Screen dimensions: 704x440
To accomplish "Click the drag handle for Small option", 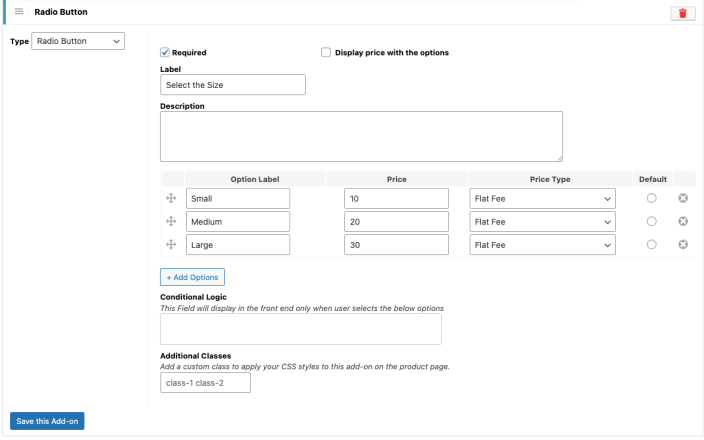I will coord(171,199).
